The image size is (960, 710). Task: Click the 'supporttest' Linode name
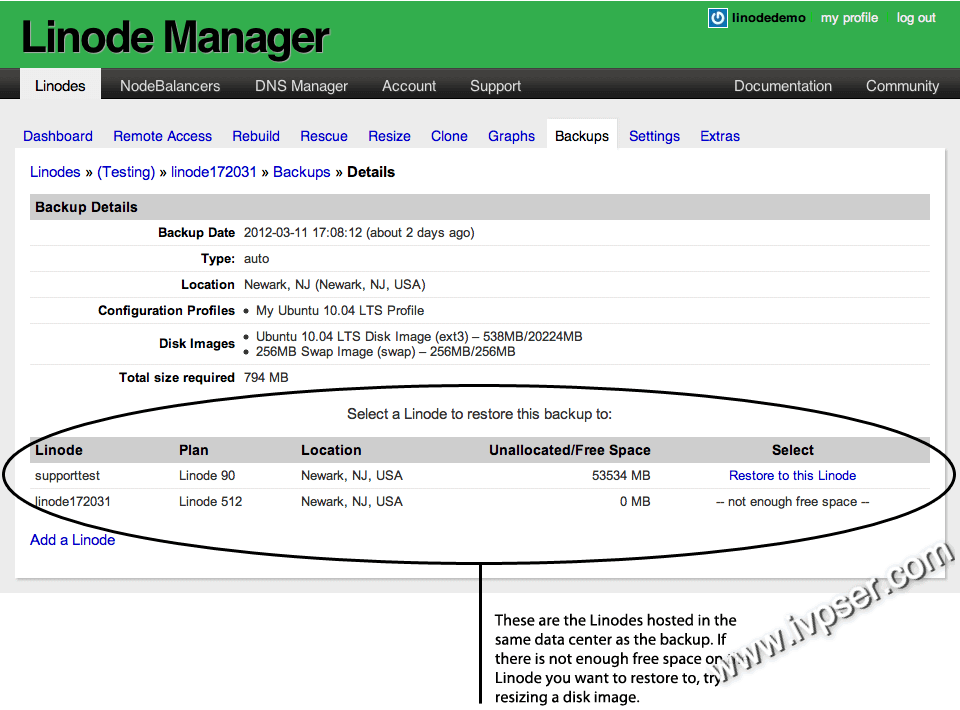coord(67,476)
